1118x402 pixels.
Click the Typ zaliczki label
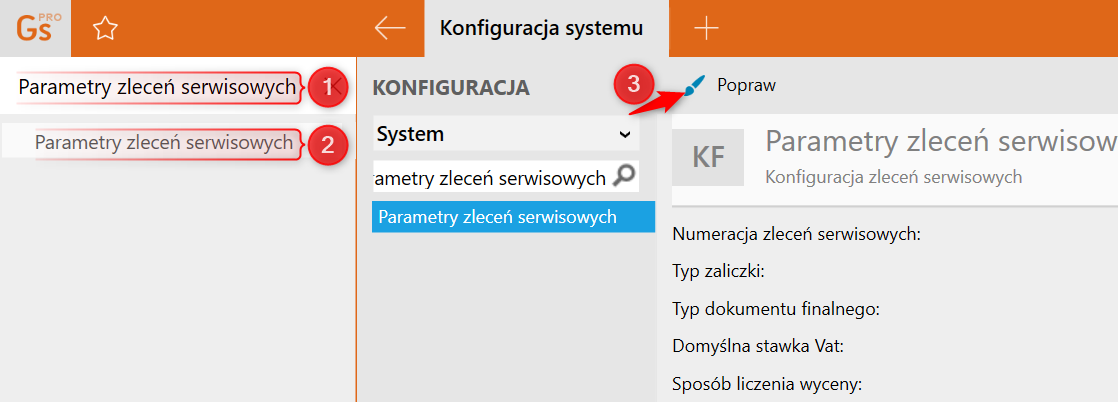point(718,270)
